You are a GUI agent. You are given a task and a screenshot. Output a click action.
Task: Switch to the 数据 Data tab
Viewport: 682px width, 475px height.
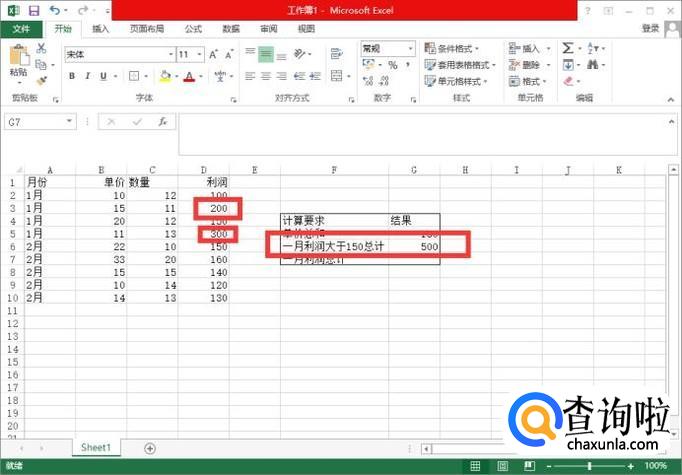point(231,29)
